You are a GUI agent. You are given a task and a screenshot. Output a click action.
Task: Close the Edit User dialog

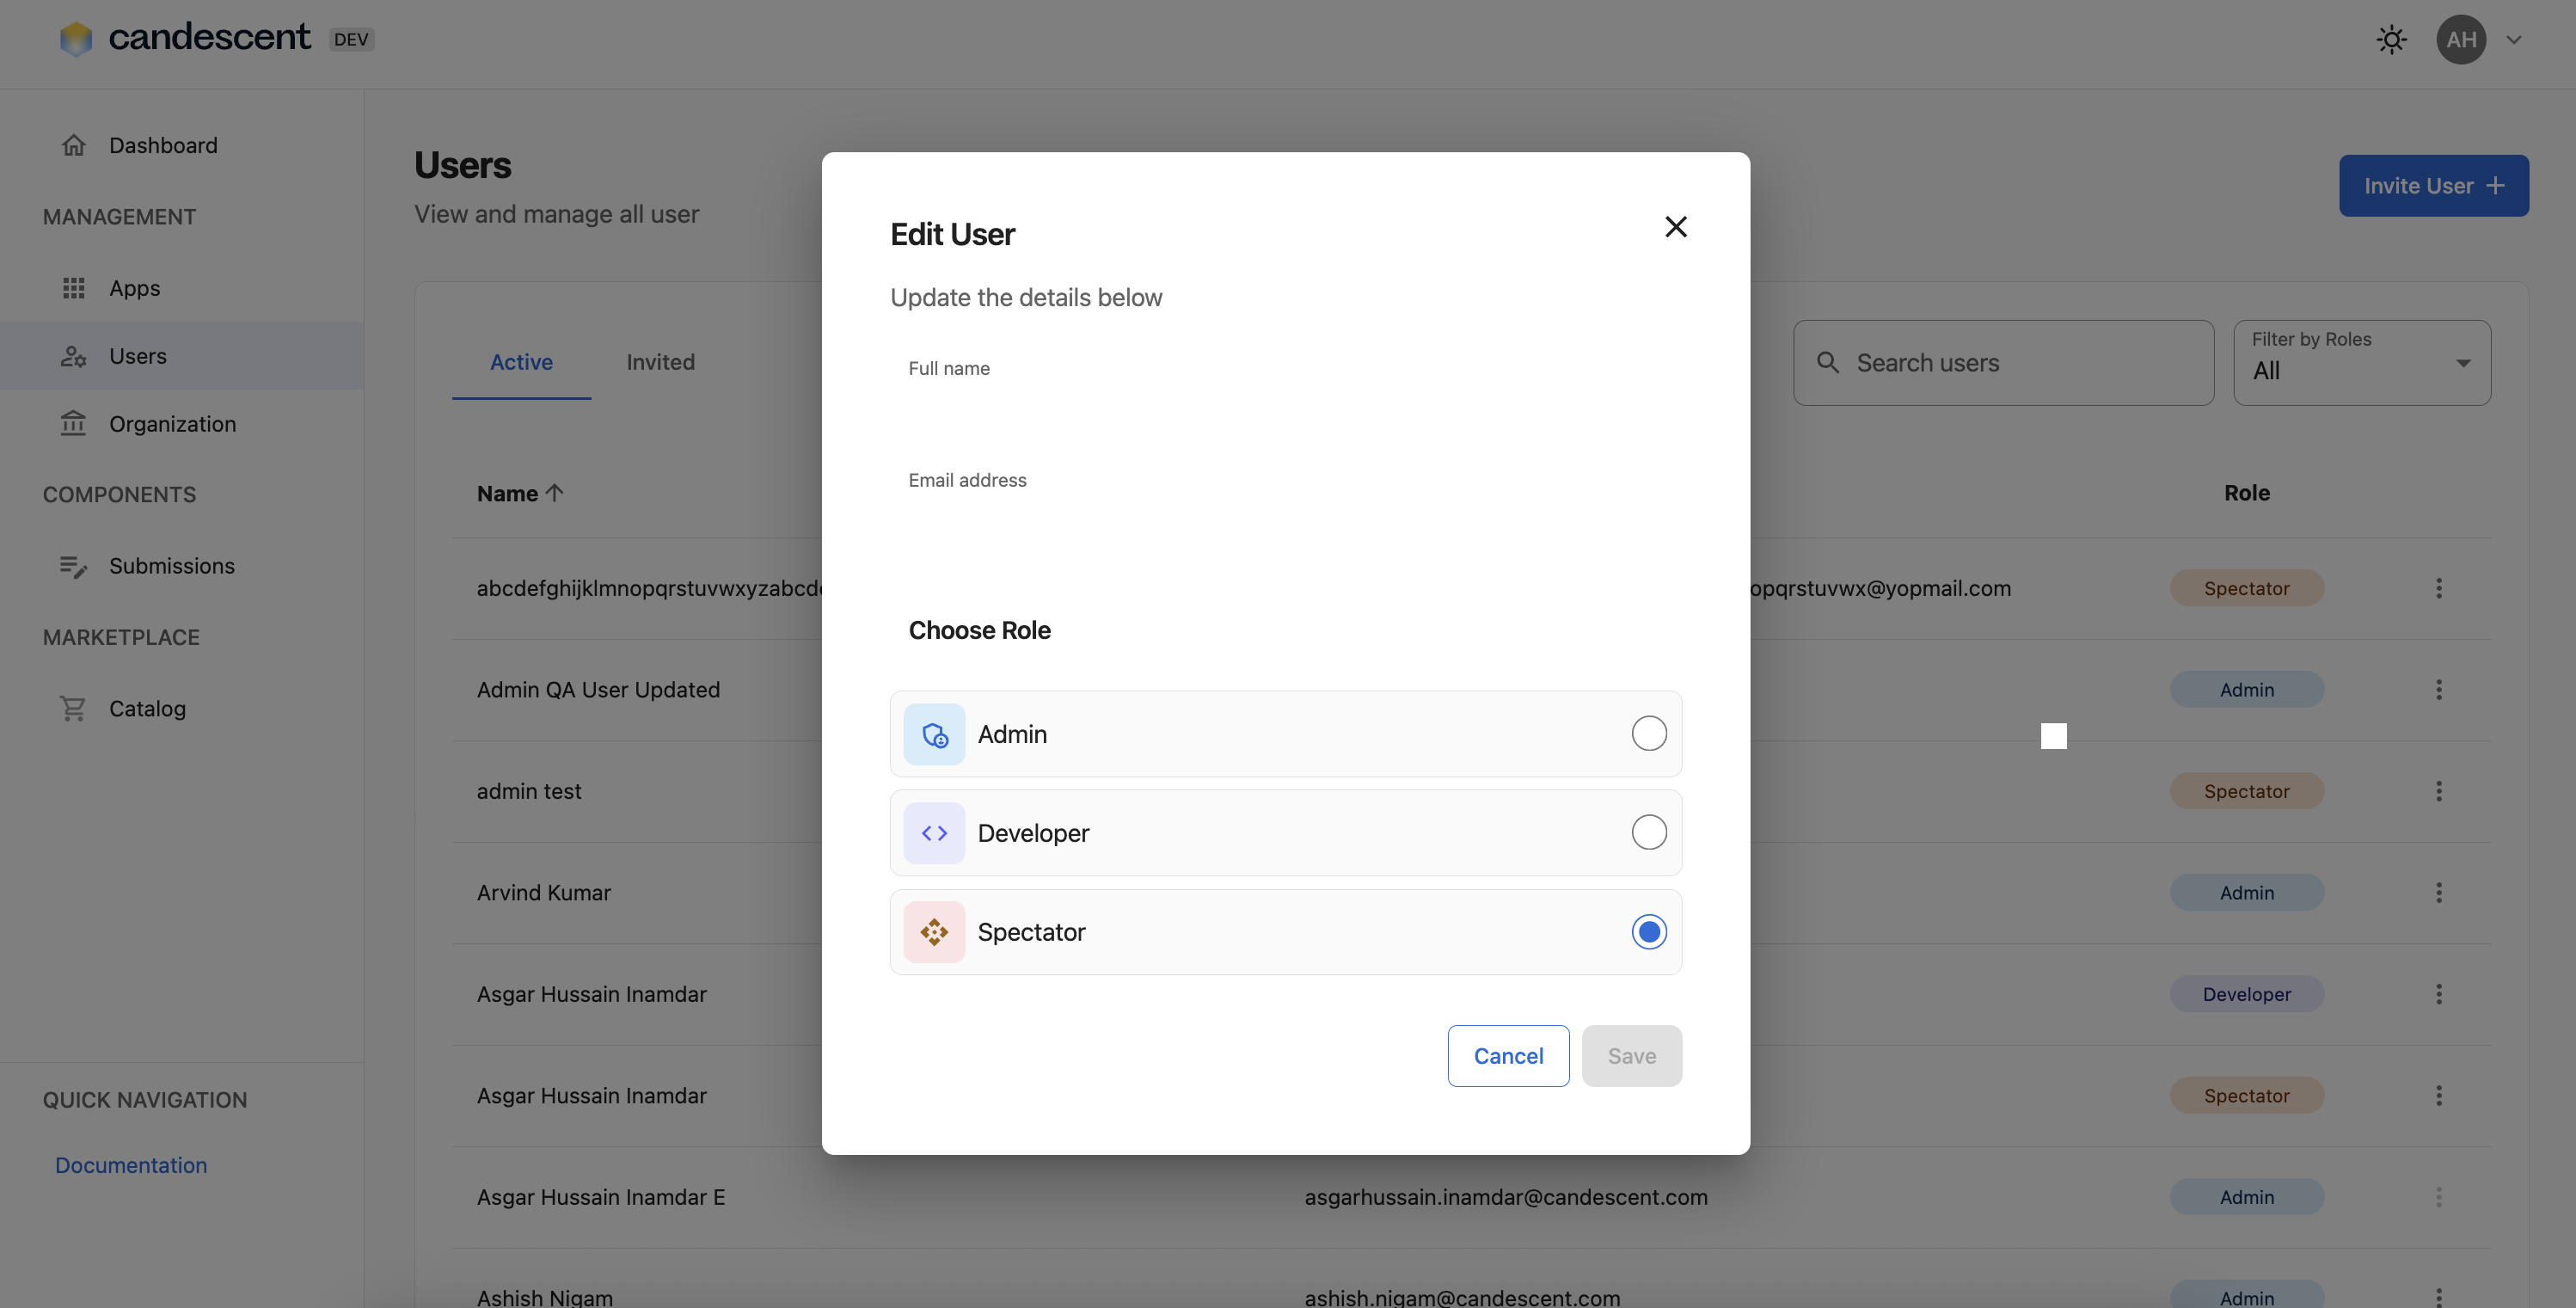coord(1675,227)
